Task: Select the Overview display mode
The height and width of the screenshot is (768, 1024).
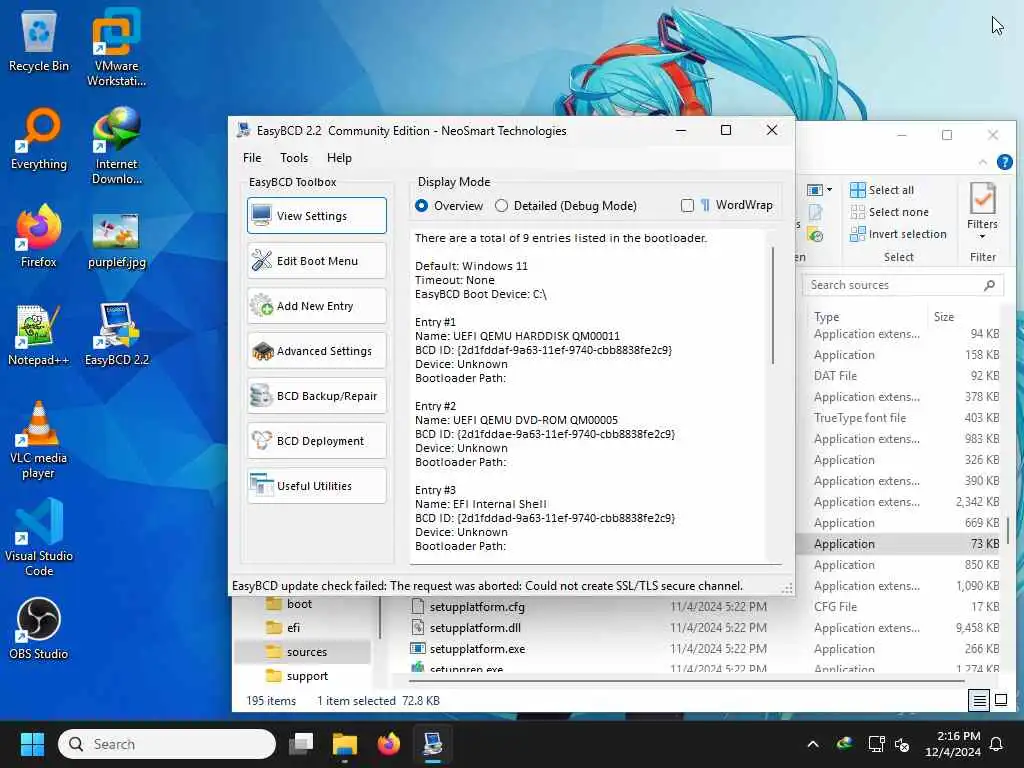Action: click(449, 206)
